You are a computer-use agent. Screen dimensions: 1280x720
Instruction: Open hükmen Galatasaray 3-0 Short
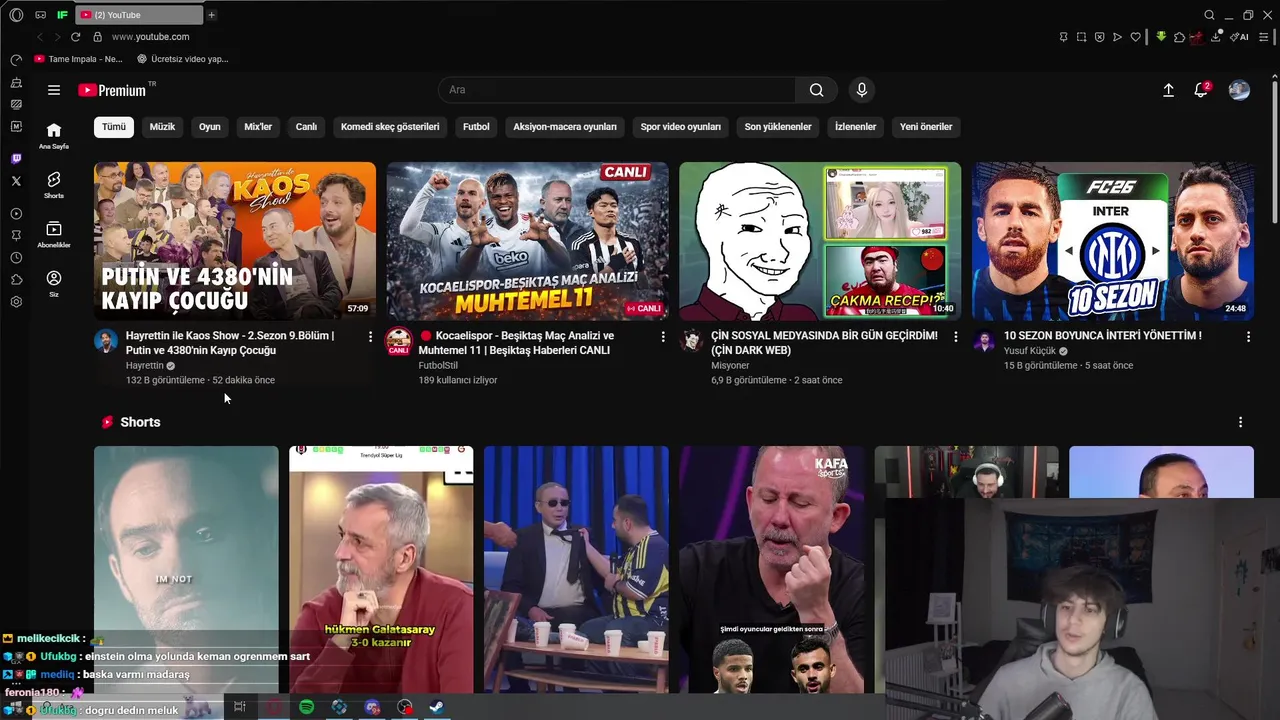(381, 570)
